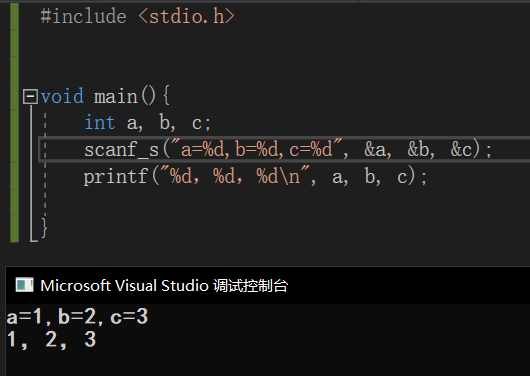Click the void keyword before main
This screenshot has height=376, width=530.
62,96
